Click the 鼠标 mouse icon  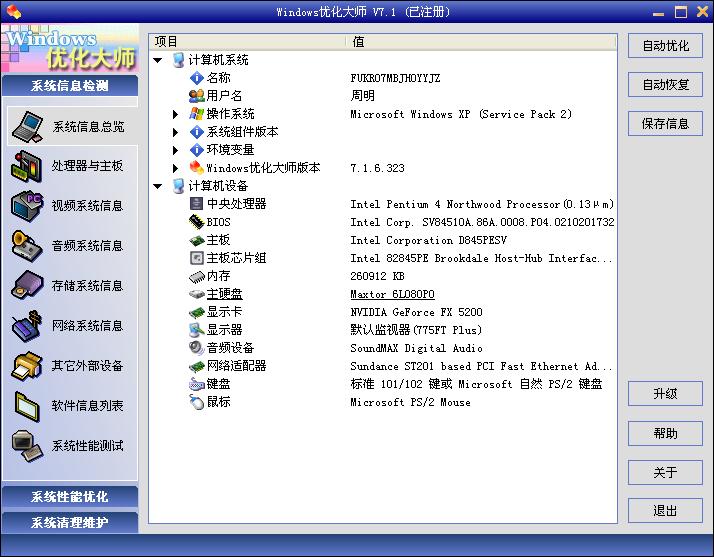point(196,402)
